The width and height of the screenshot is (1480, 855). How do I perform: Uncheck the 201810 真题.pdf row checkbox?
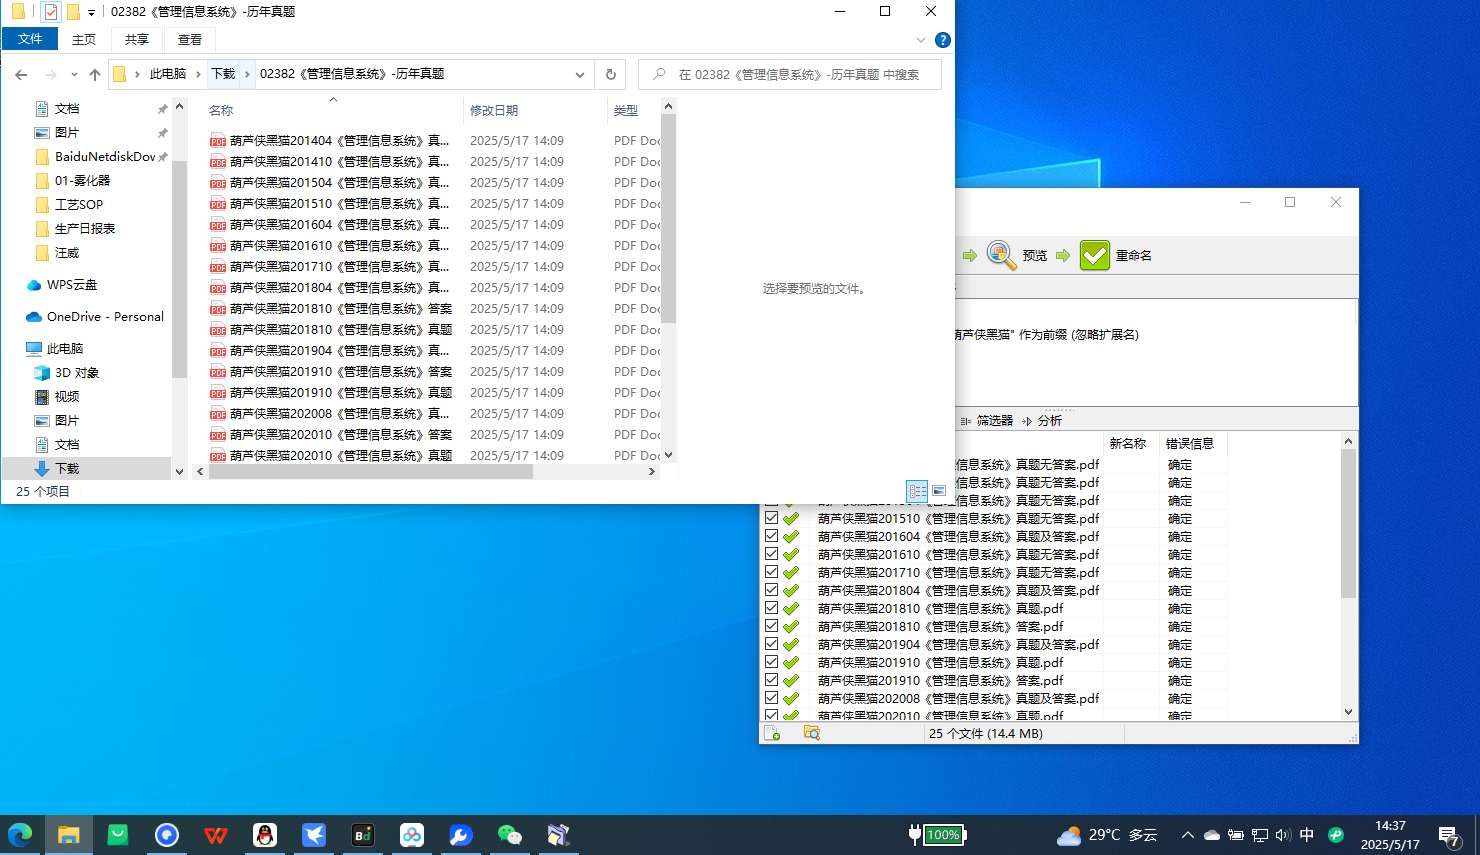tap(771, 608)
